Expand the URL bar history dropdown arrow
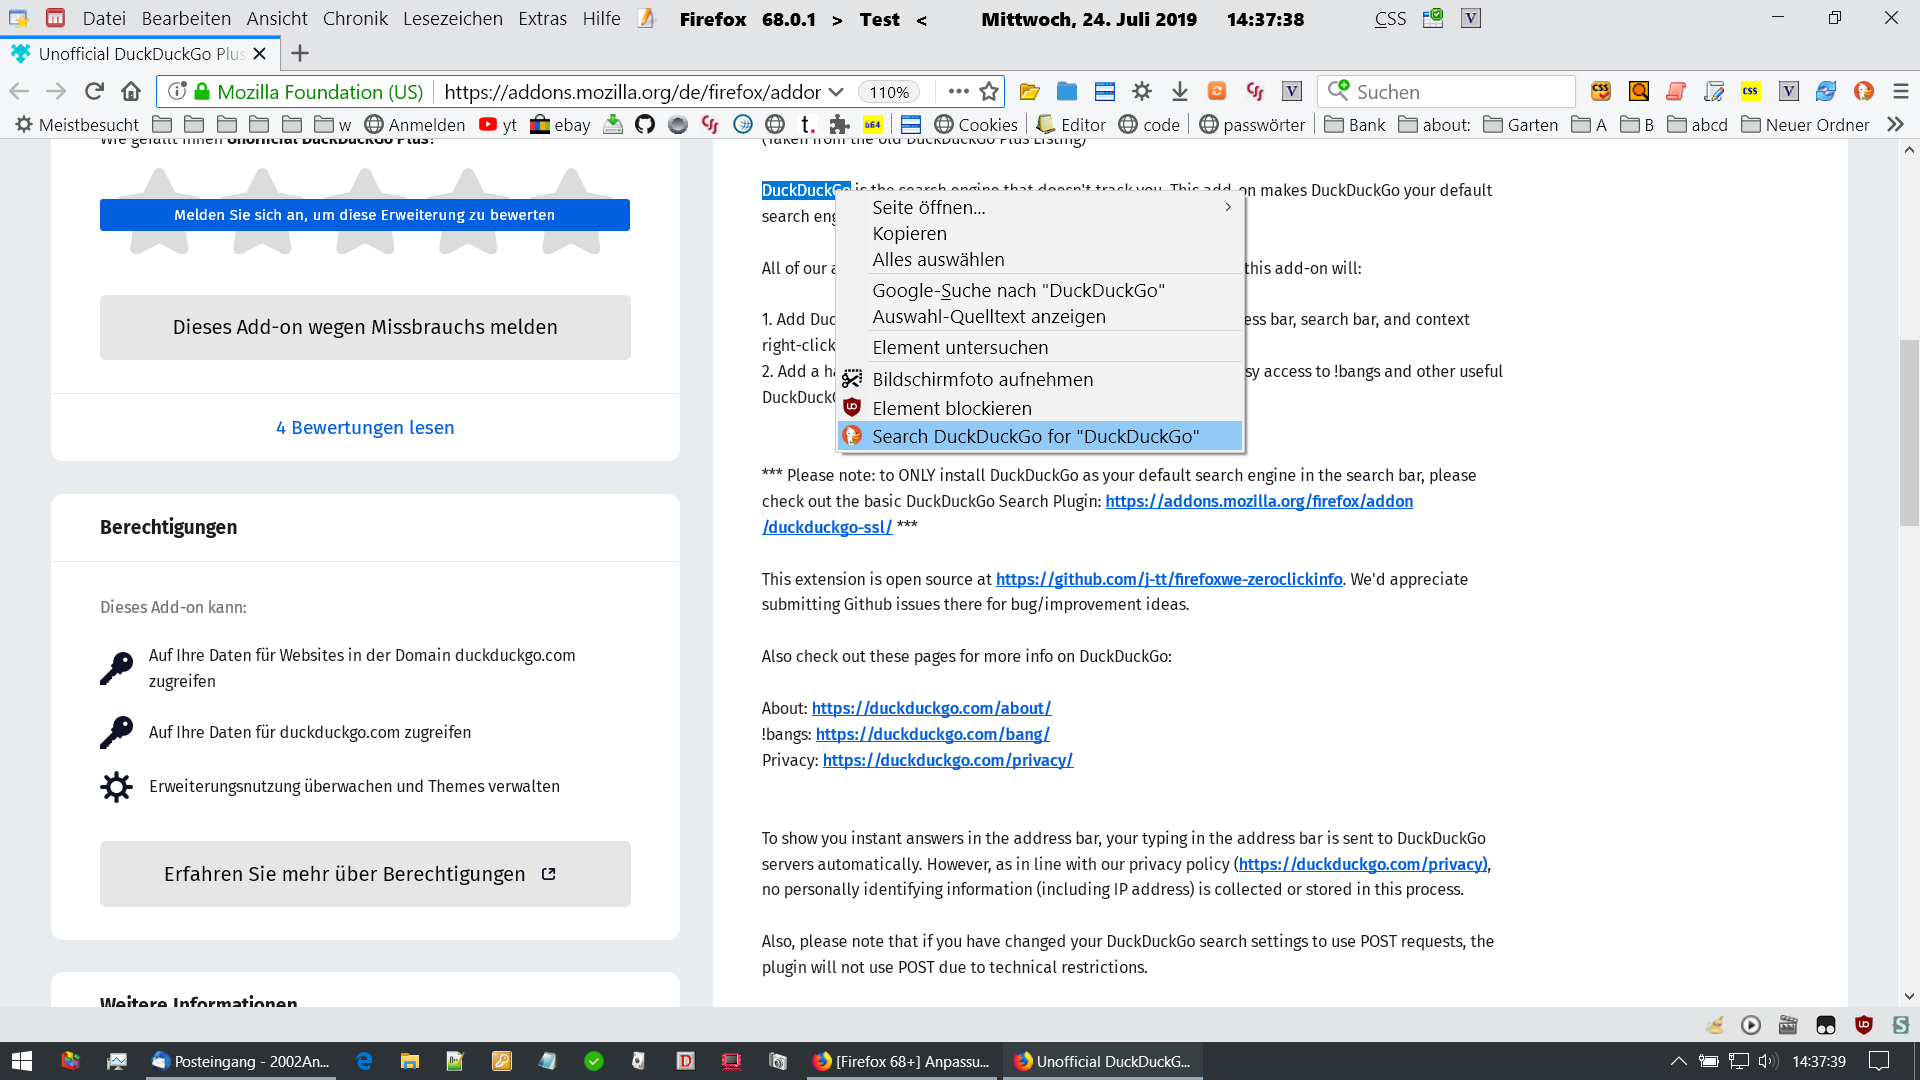The height and width of the screenshot is (1080, 1920). coord(836,91)
